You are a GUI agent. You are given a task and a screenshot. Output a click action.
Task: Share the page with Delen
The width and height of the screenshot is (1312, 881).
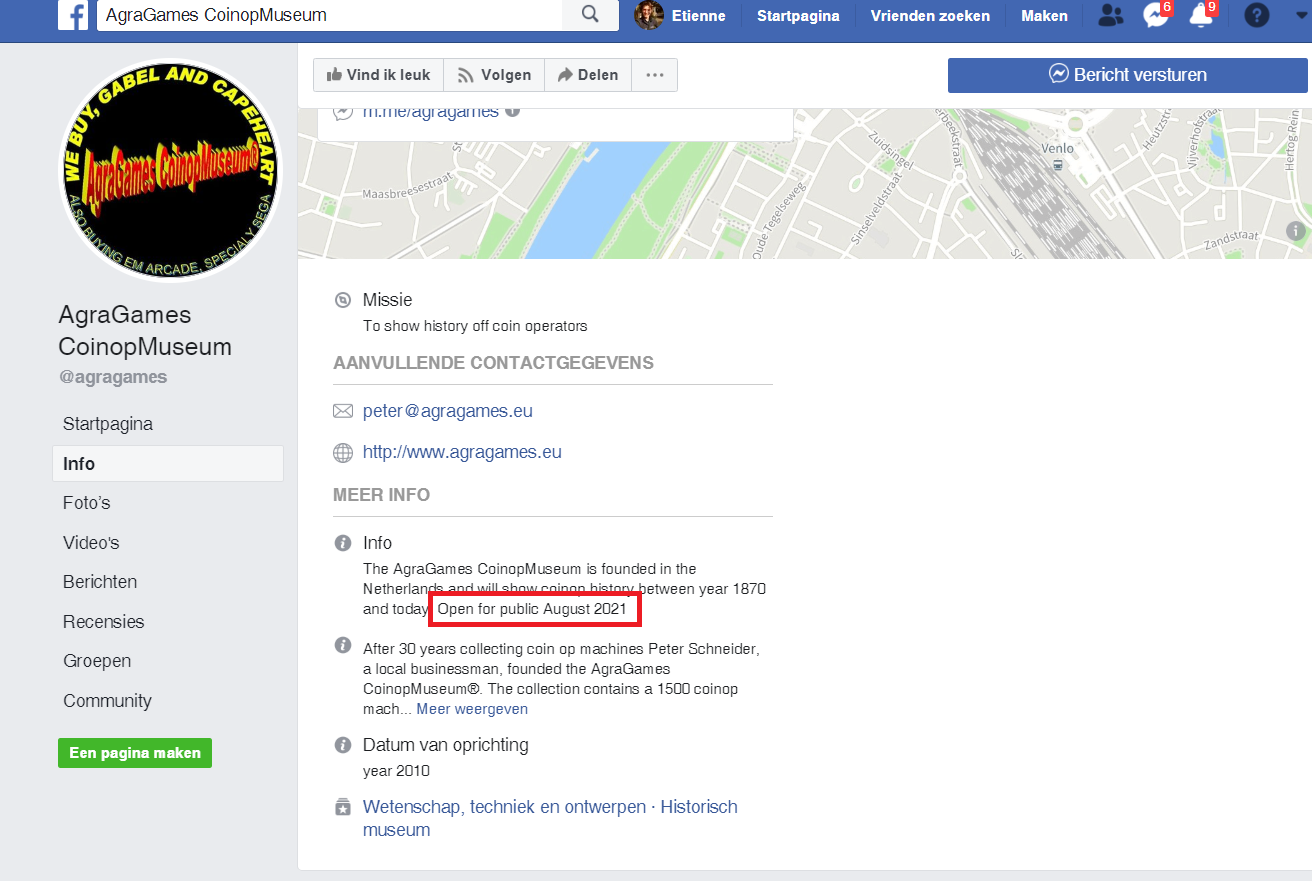(x=588, y=75)
